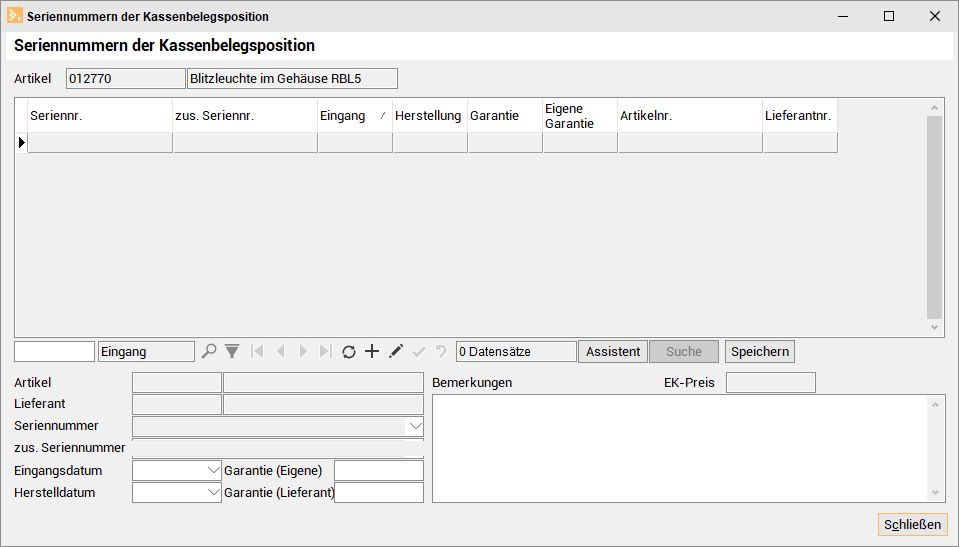This screenshot has height=547, width=959.
Task: Click the 0 Datensätze record count field
Action: (516, 352)
